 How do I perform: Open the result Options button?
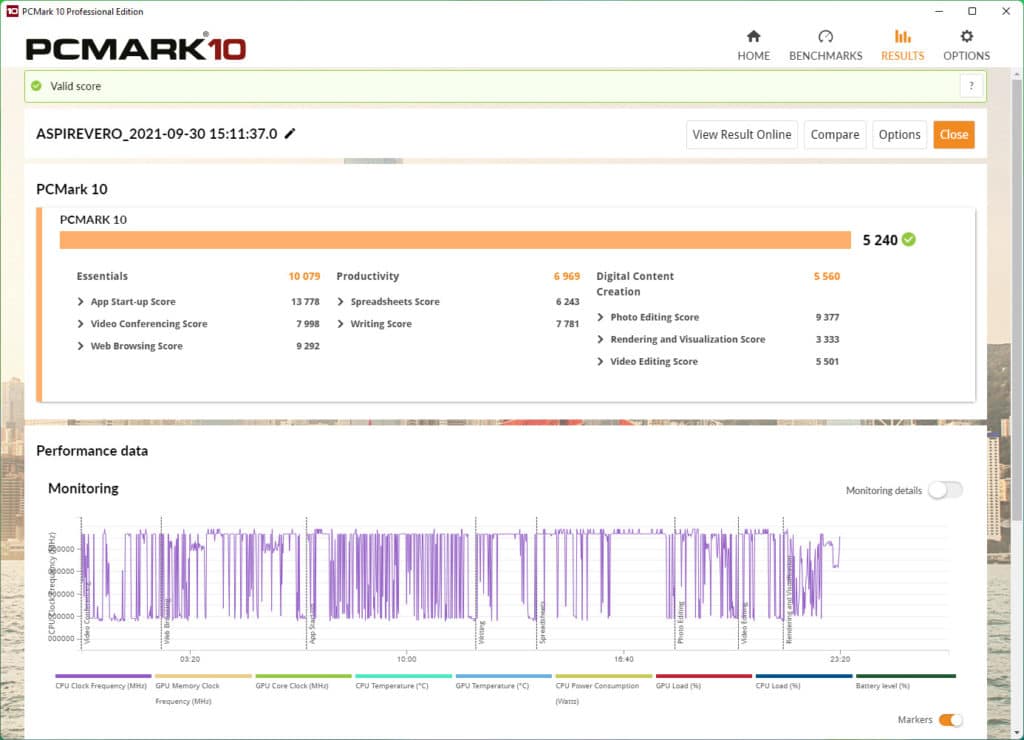pos(899,135)
